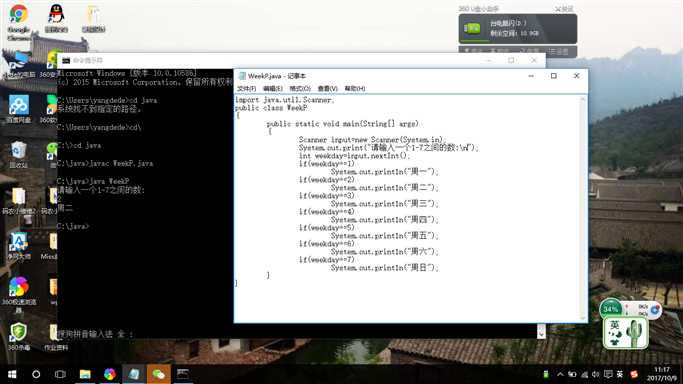The image size is (683, 384).
Task: Open the 360 antivirus shield shortcut
Action: 19,337
